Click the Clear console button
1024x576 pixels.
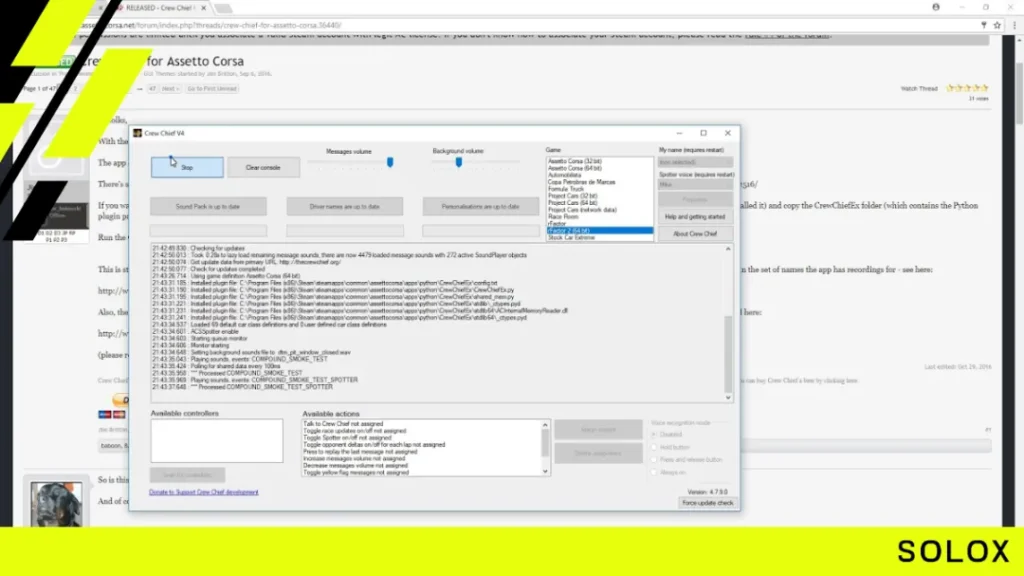click(x=263, y=167)
